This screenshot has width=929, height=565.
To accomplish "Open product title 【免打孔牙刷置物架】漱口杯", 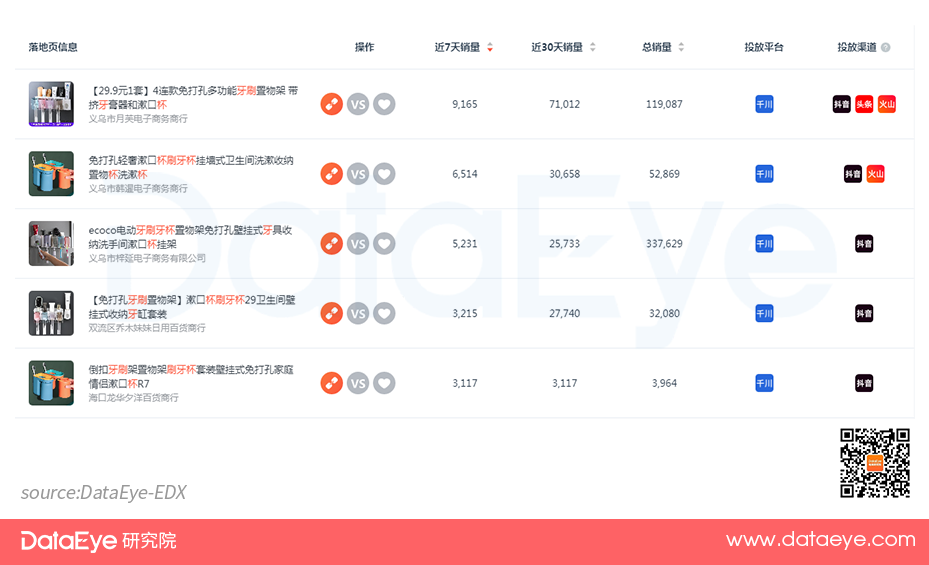I will 192,307.
